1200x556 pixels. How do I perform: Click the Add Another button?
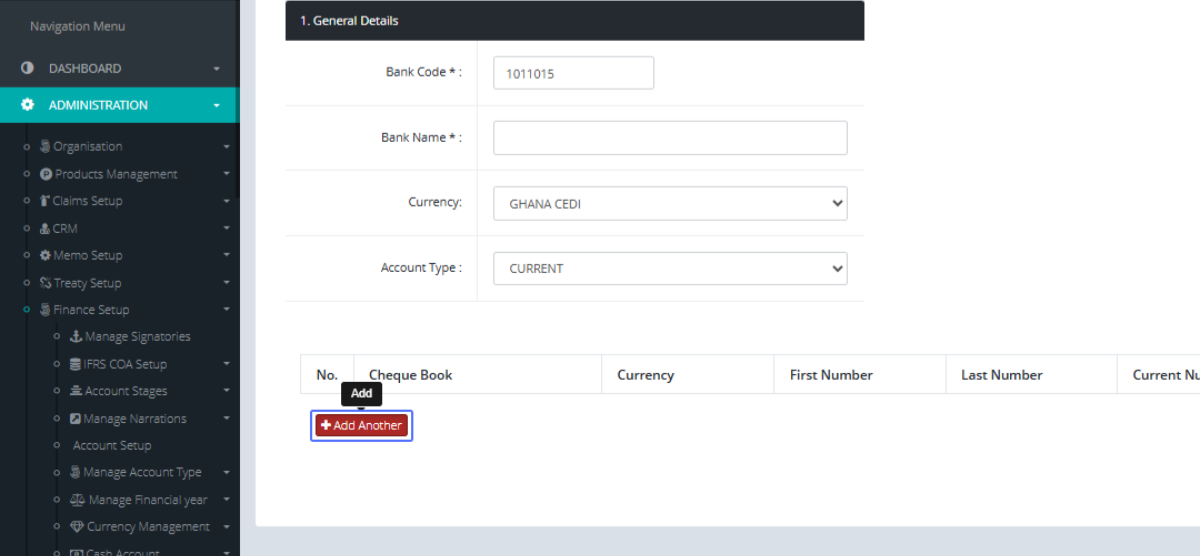361,426
